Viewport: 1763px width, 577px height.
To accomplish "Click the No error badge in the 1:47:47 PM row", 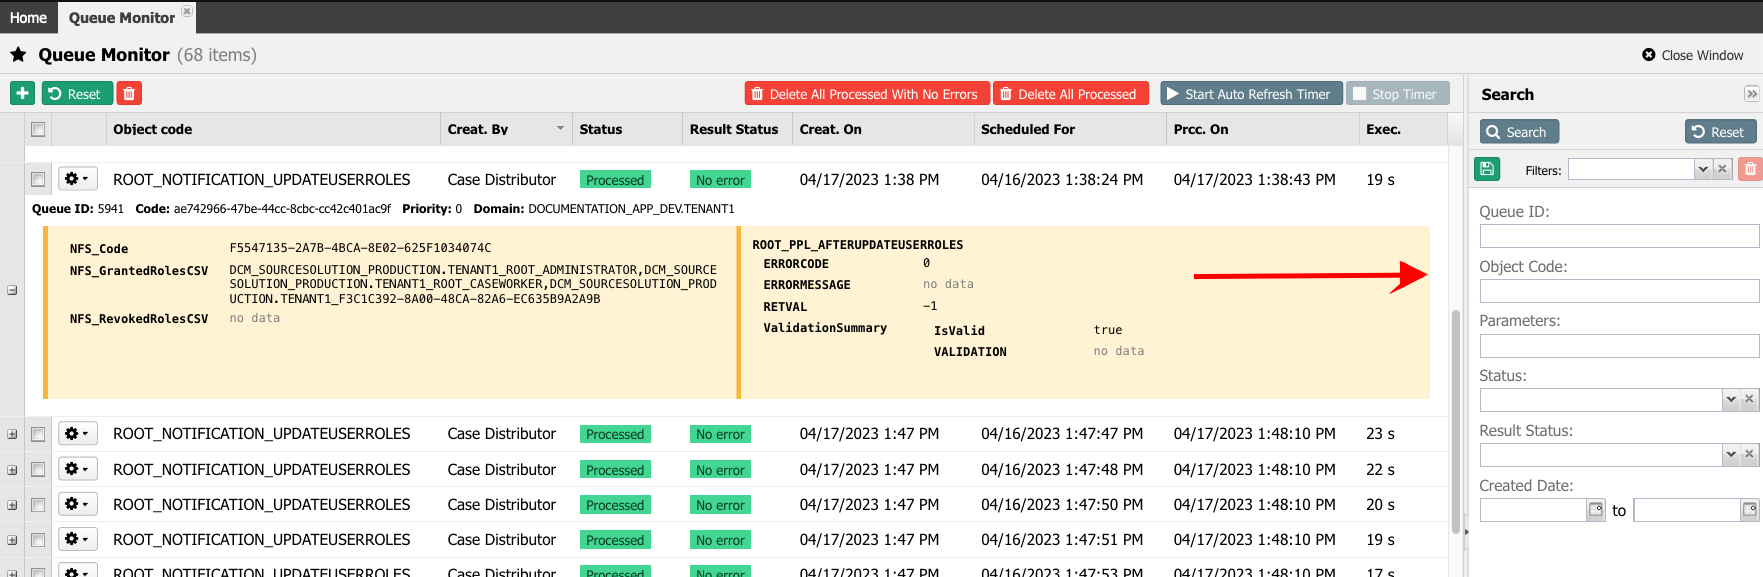I will [x=720, y=434].
